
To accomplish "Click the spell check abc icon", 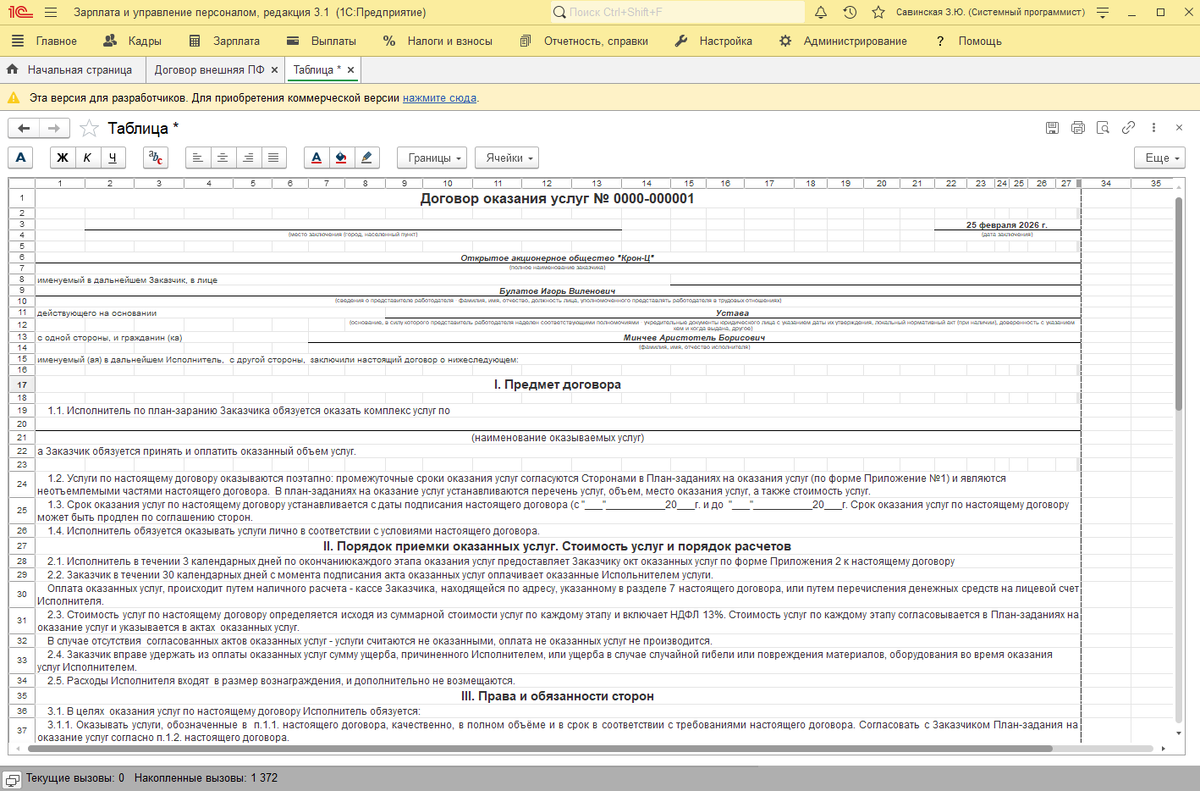I will point(156,158).
